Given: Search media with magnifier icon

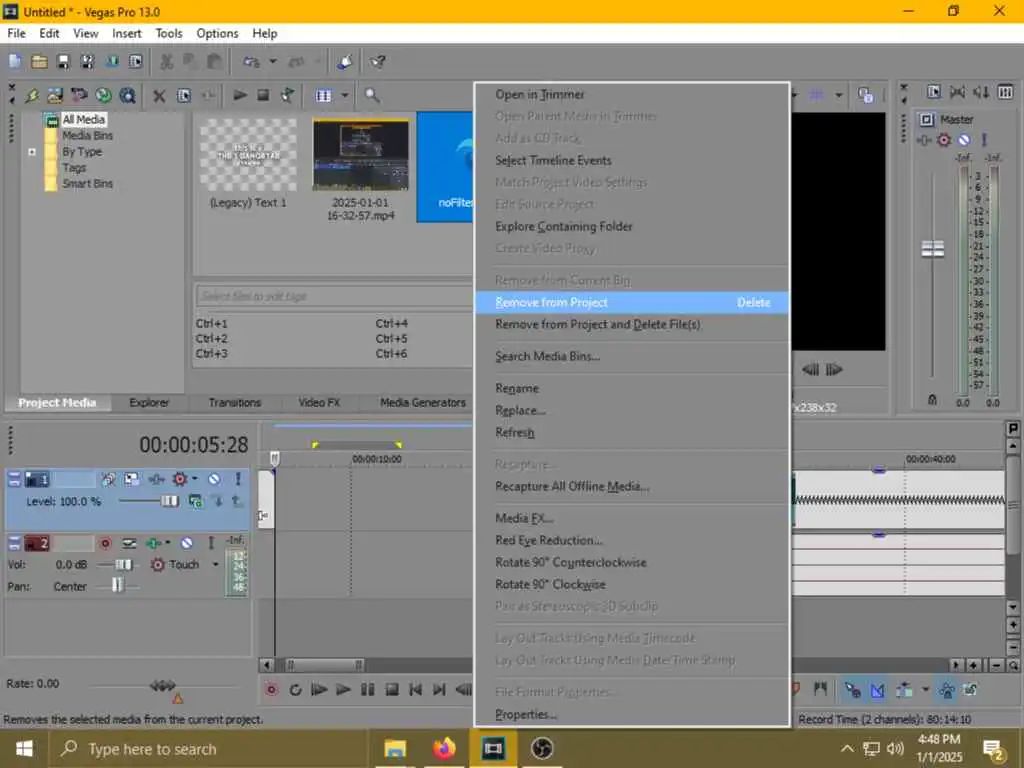Looking at the screenshot, I should point(372,96).
